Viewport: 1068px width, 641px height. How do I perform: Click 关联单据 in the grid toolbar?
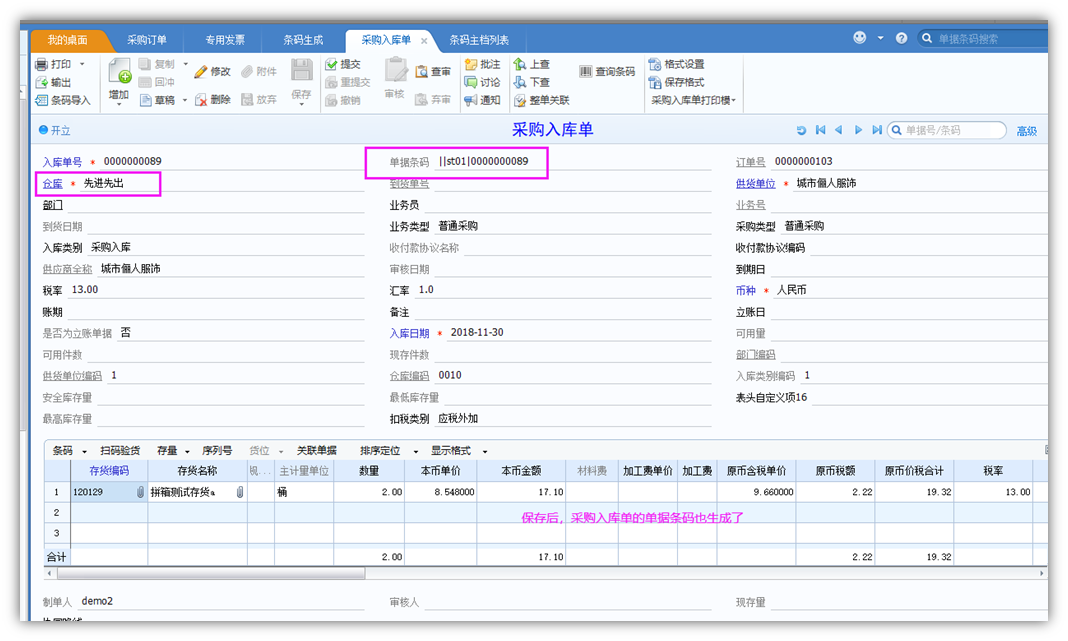317,451
